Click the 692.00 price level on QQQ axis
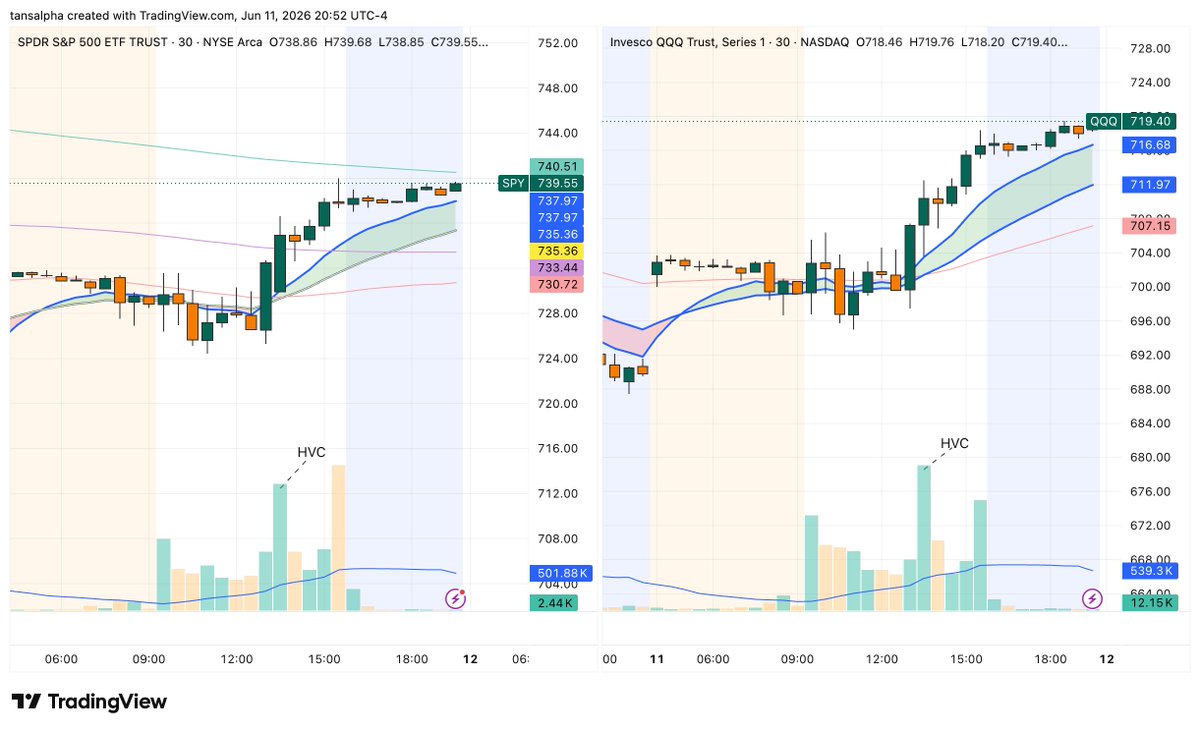This screenshot has height=731, width=1200. click(1150, 355)
